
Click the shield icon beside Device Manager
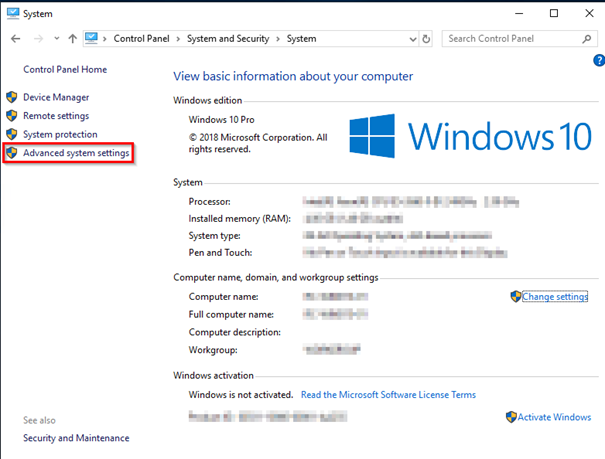tap(12, 98)
